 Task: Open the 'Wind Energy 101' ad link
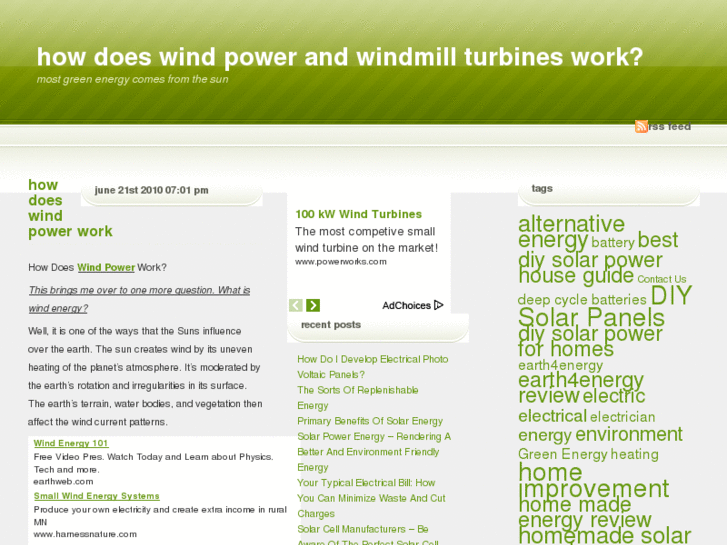71,443
